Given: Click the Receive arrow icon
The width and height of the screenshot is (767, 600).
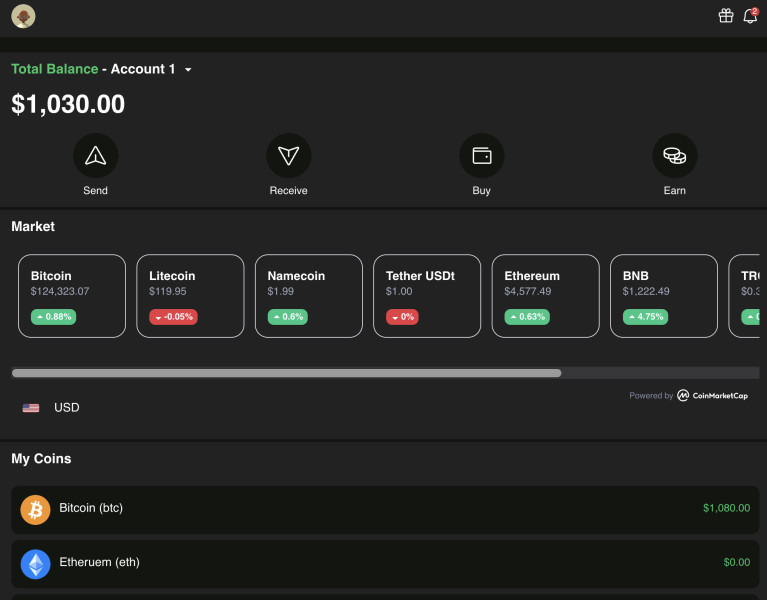Looking at the screenshot, I should pos(289,156).
